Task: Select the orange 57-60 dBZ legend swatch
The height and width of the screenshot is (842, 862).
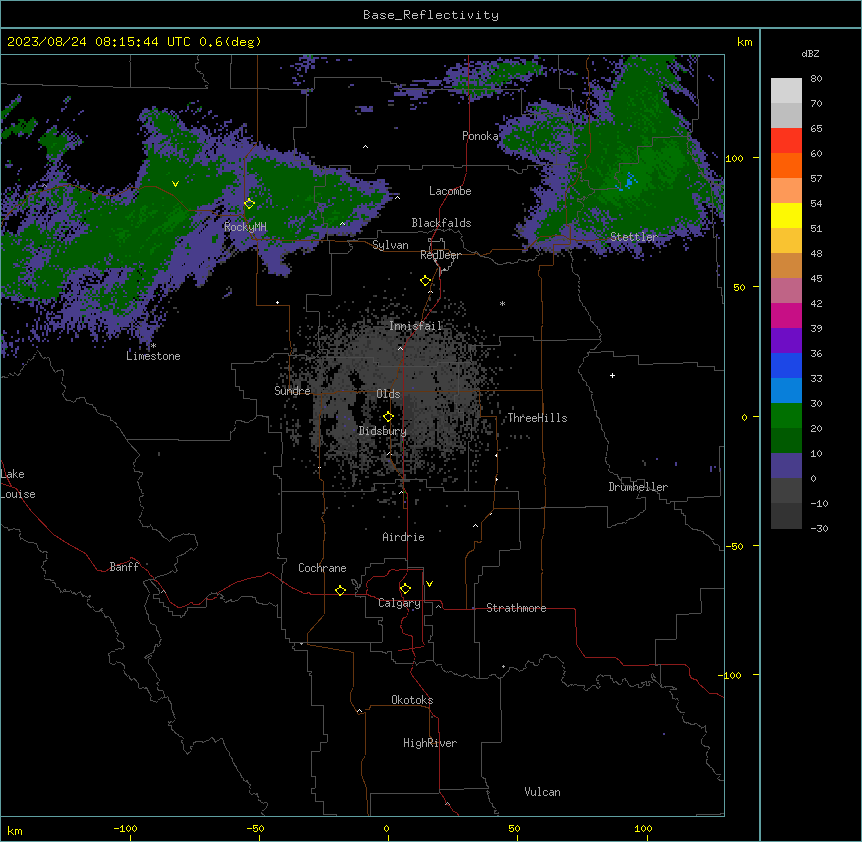Action: [x=786, y=165]
